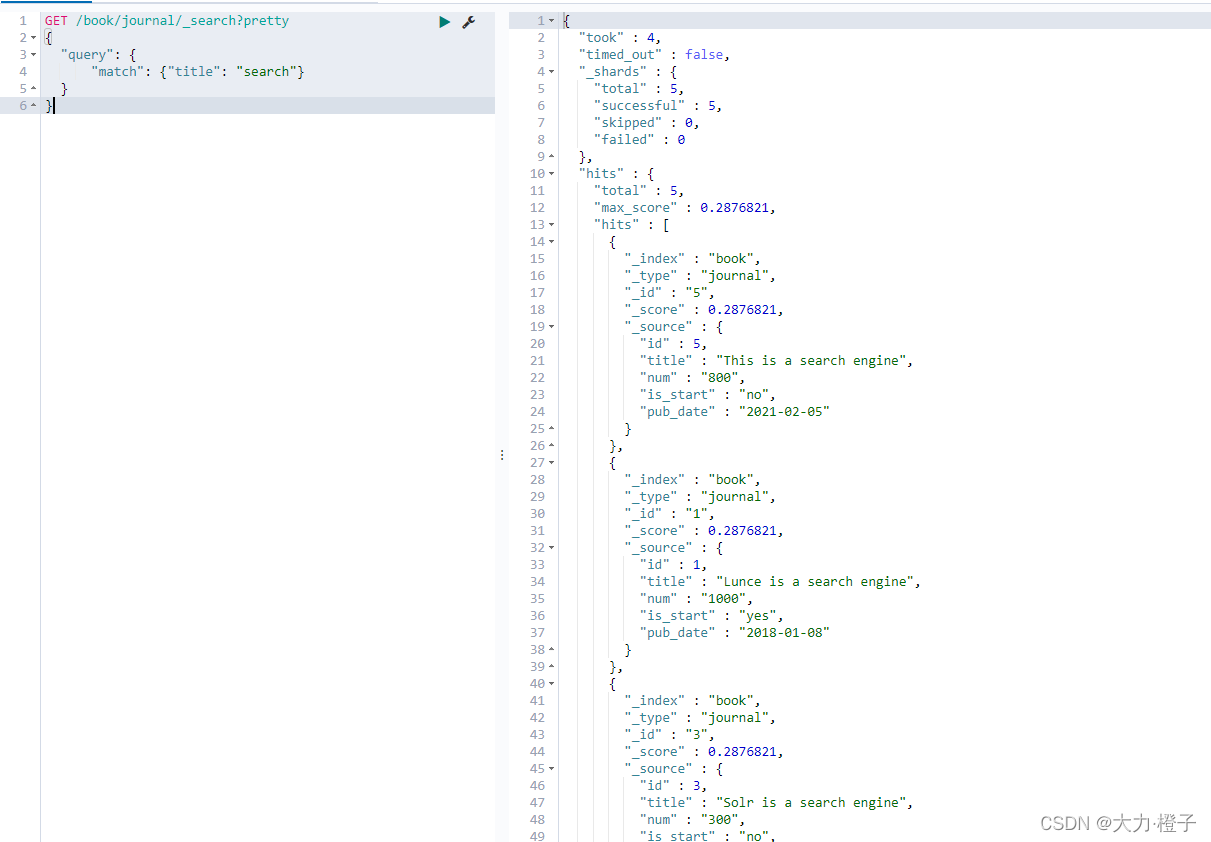
Task: Click the "id" : 1, line in _source
Action: (x=674, y=564)
